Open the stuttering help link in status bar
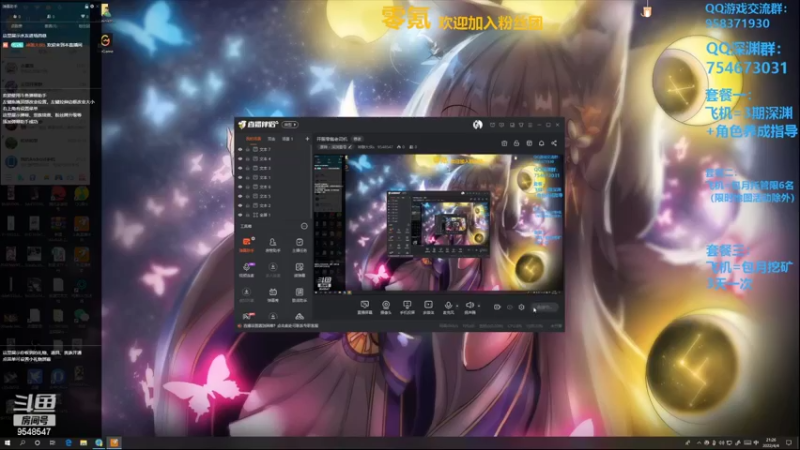 point(281,326)
